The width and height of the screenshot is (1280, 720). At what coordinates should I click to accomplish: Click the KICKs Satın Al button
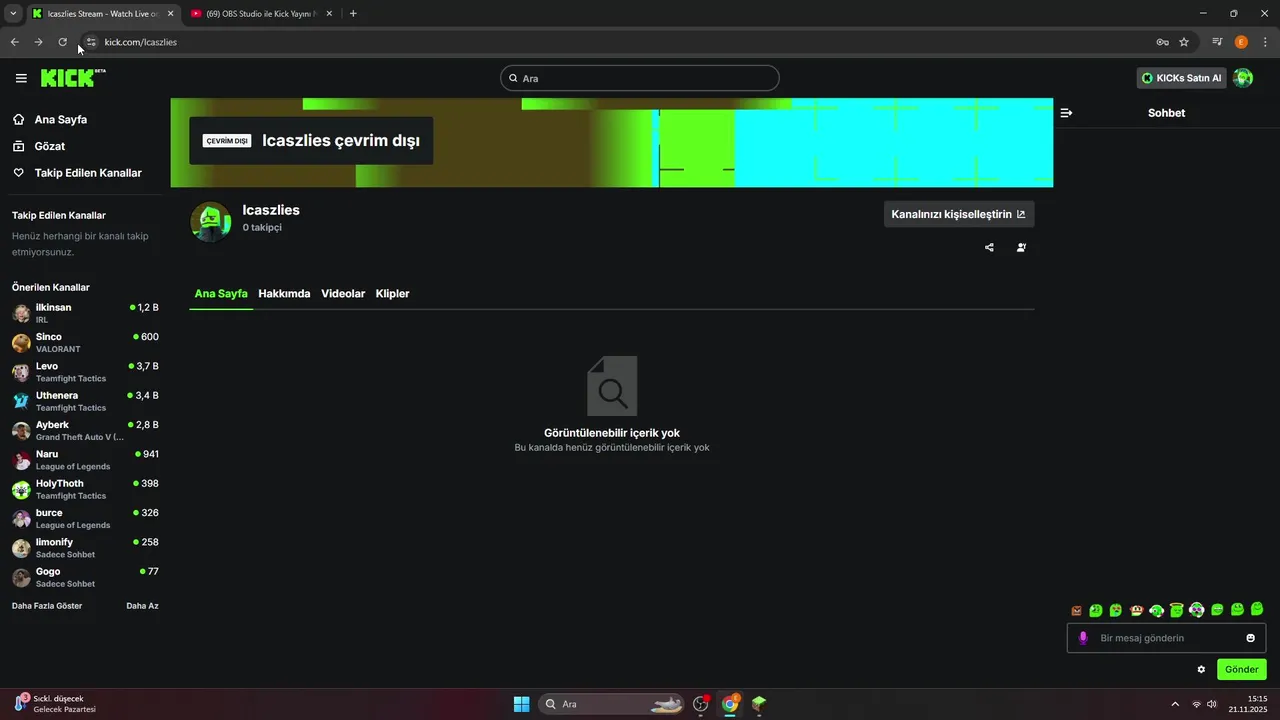click(1182, 78)
